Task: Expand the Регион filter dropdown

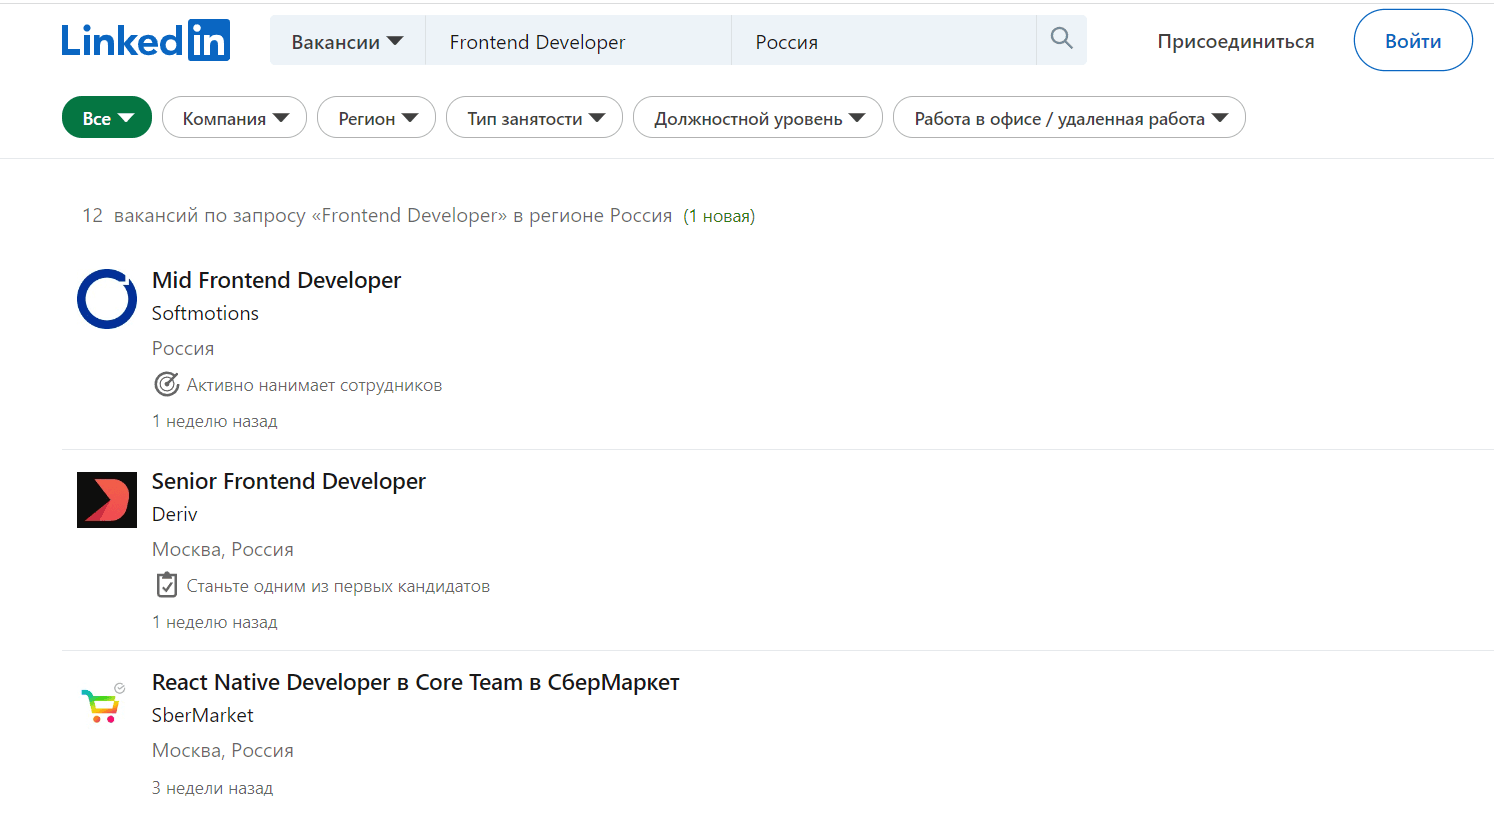Action: [376, 118]
